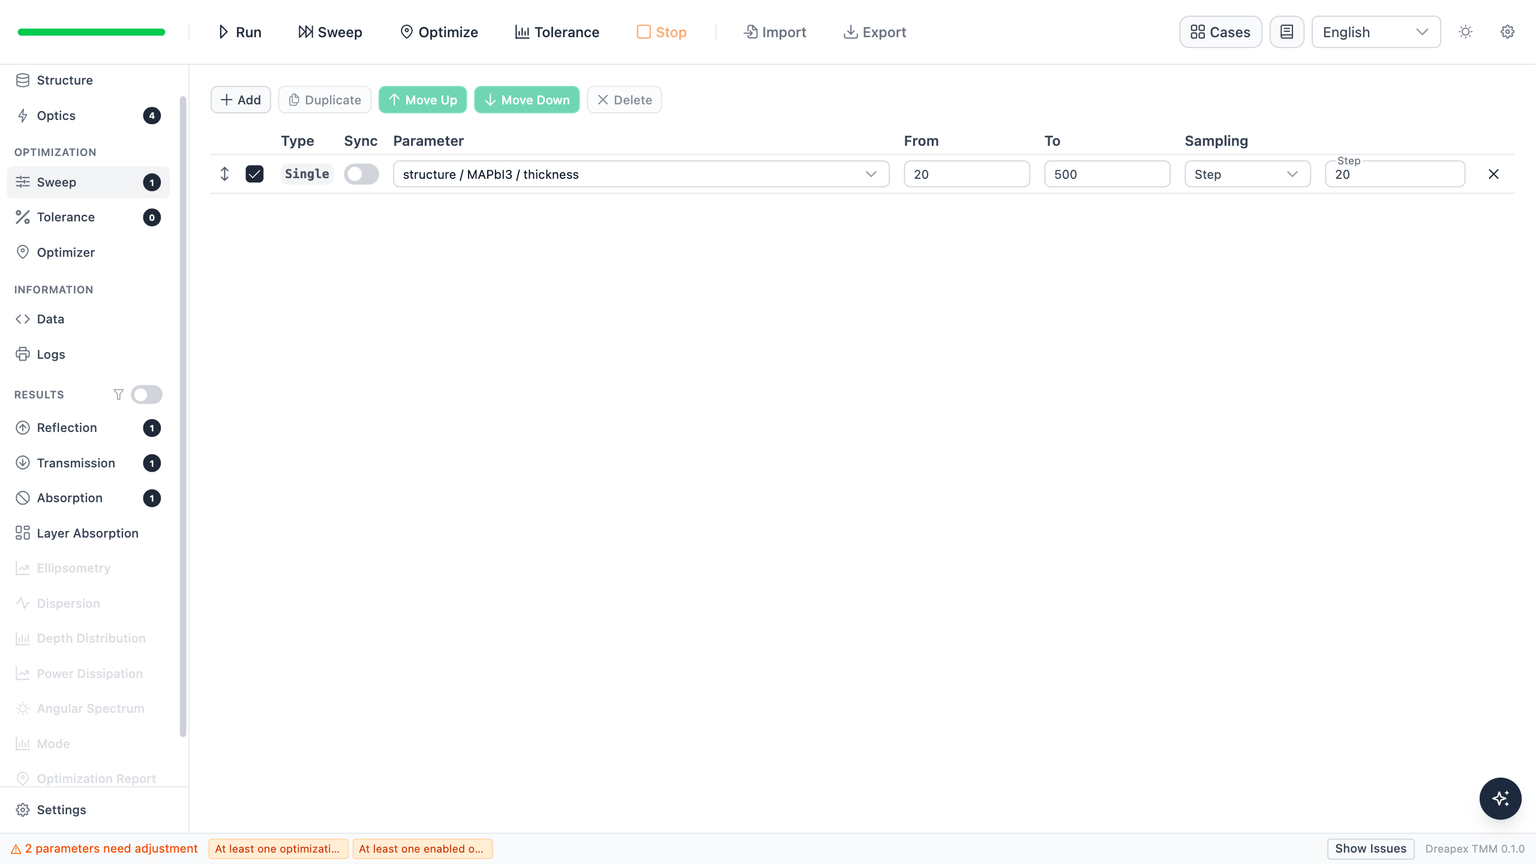Start the simulation with Run
1536x864 pixels.
pyautogui.click(x=240, y=32)
